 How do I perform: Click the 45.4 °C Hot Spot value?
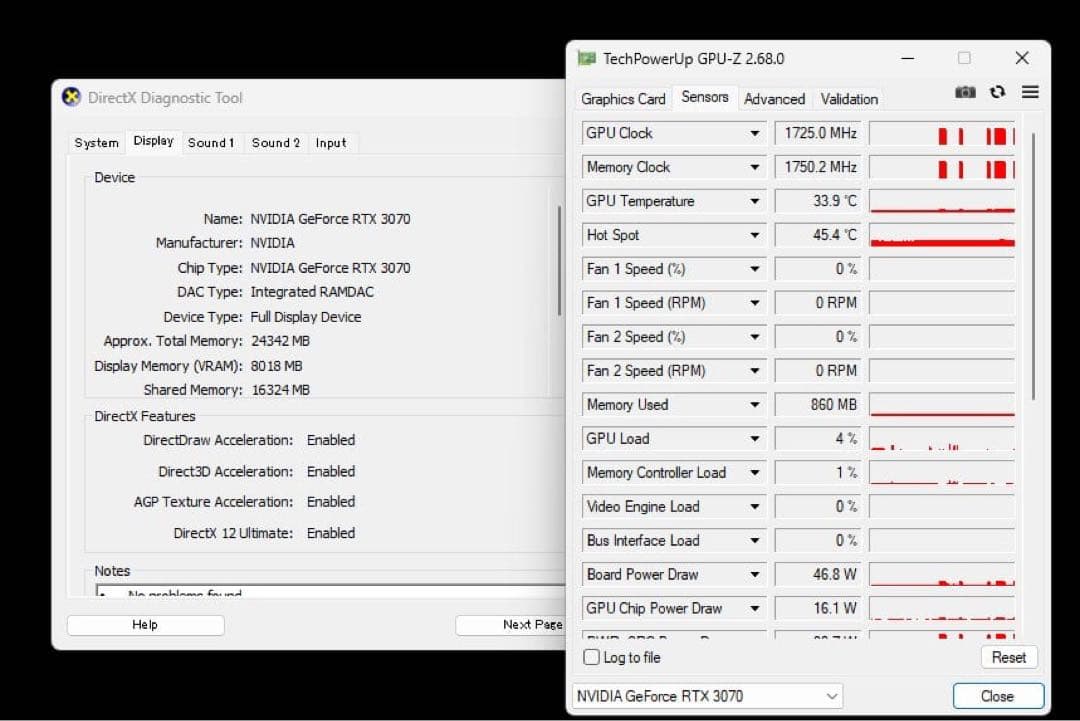818,235
